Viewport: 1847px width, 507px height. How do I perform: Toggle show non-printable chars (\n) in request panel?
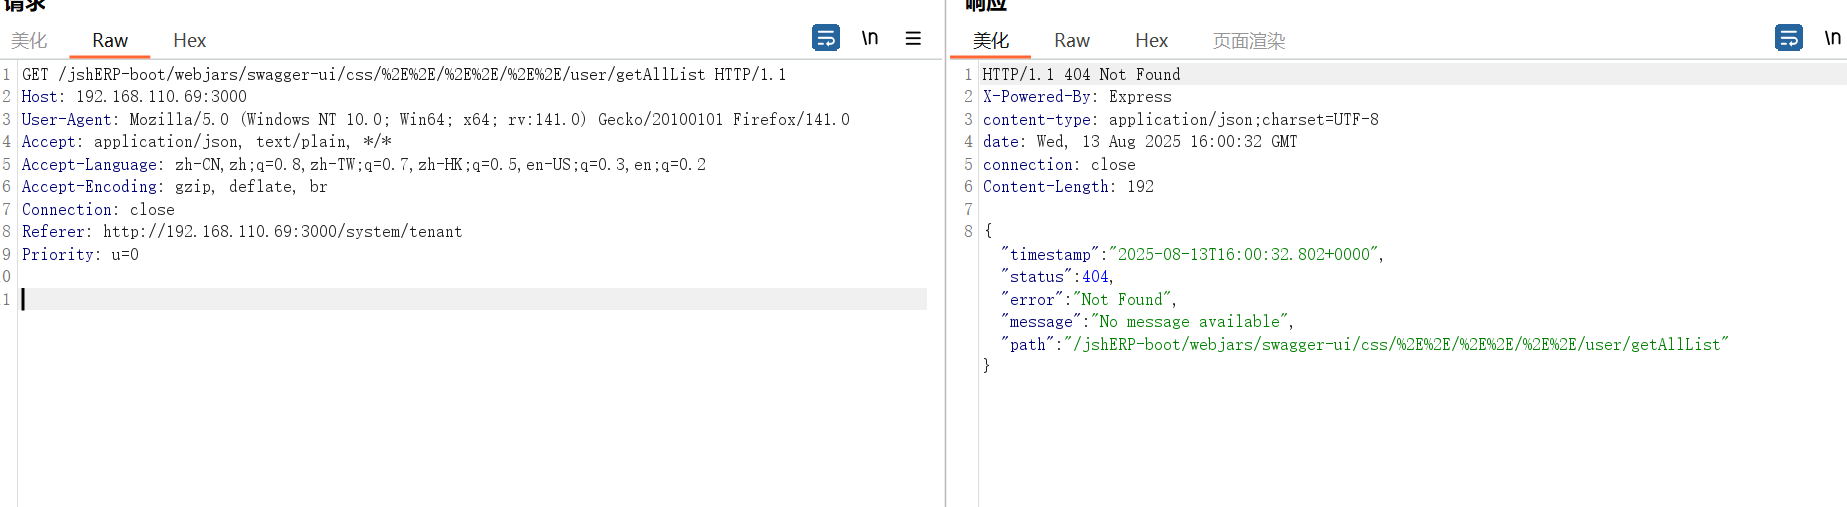(x=870, y=38)
